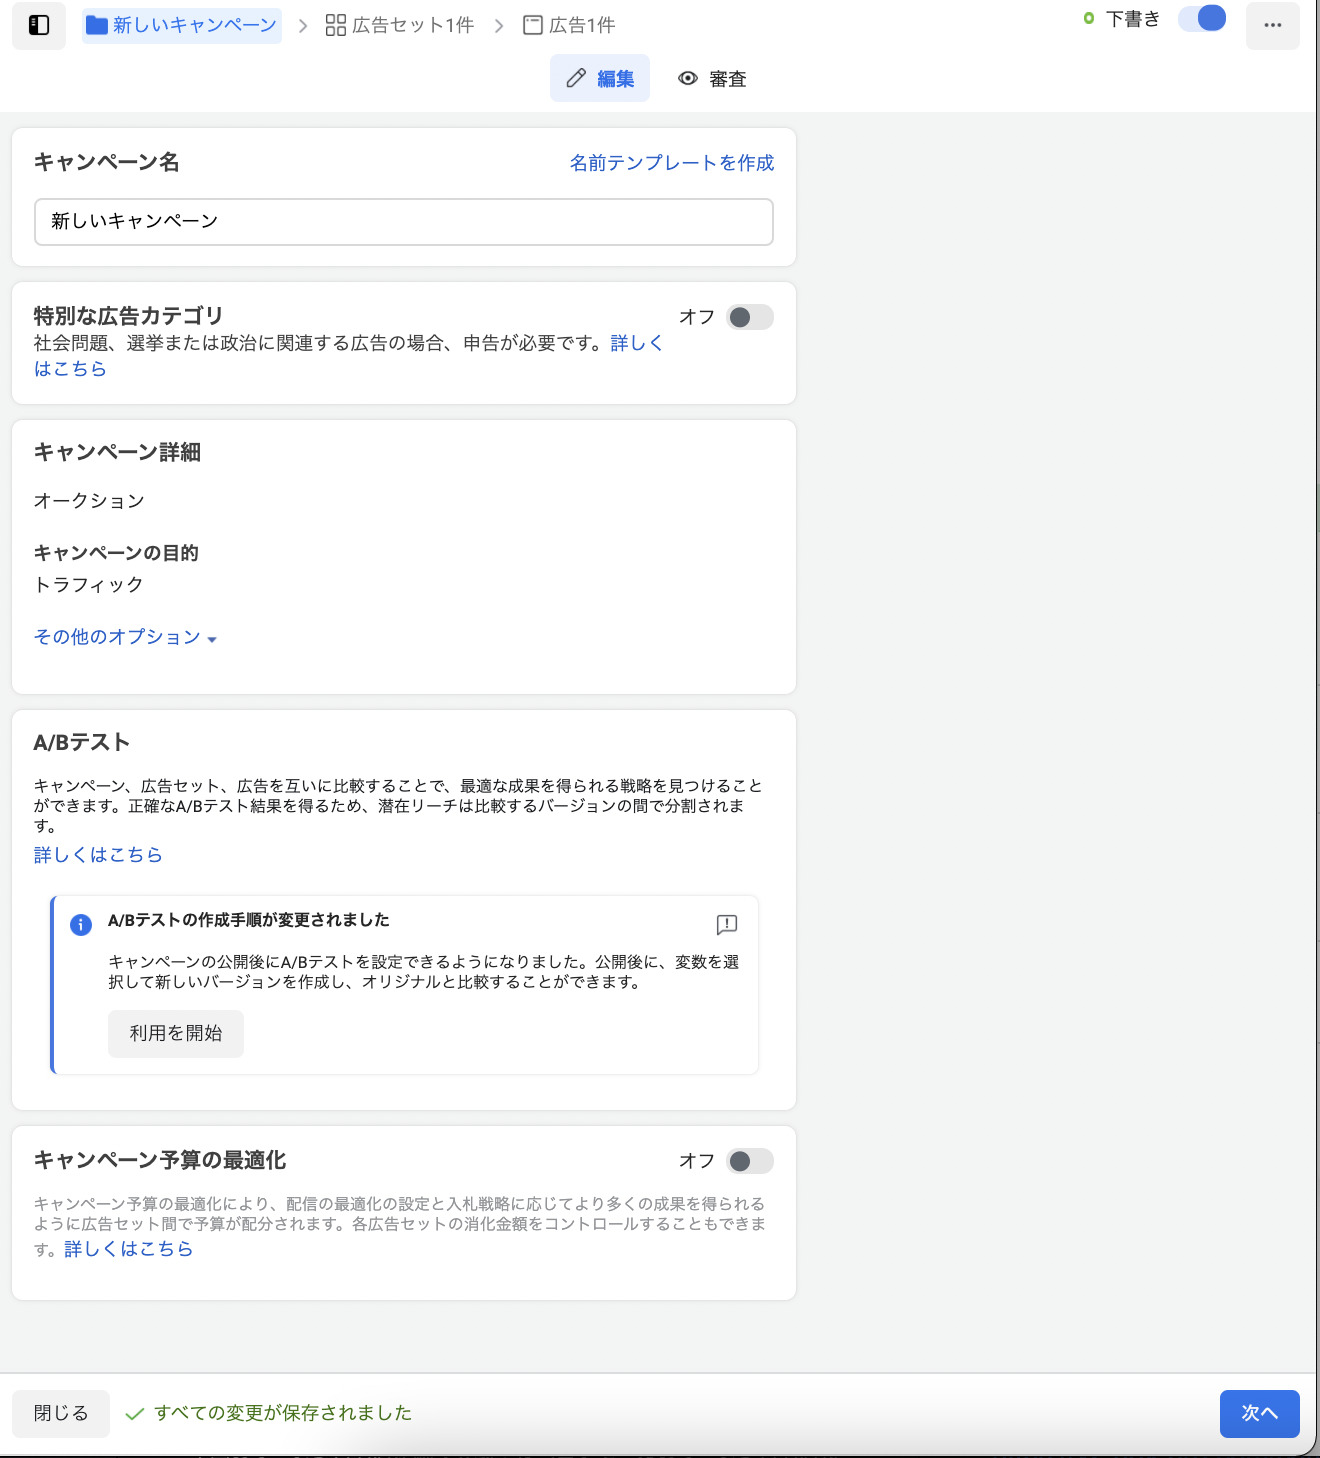Click the first breadcrumb chevron arrow

click(303, 26)
